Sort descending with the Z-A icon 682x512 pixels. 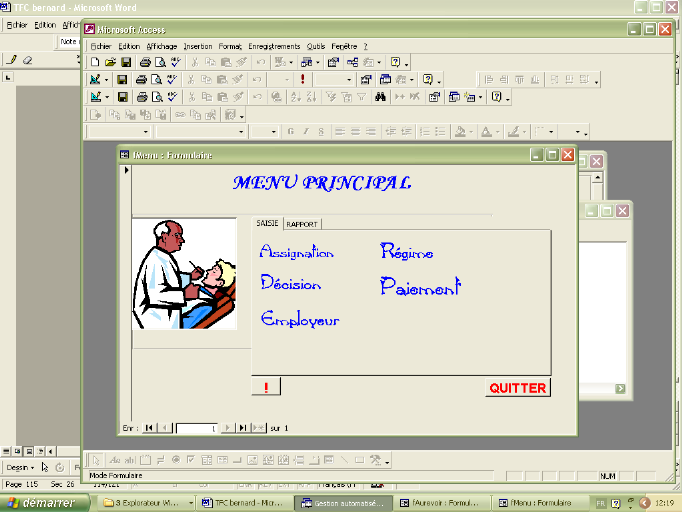tap(311, 97)
